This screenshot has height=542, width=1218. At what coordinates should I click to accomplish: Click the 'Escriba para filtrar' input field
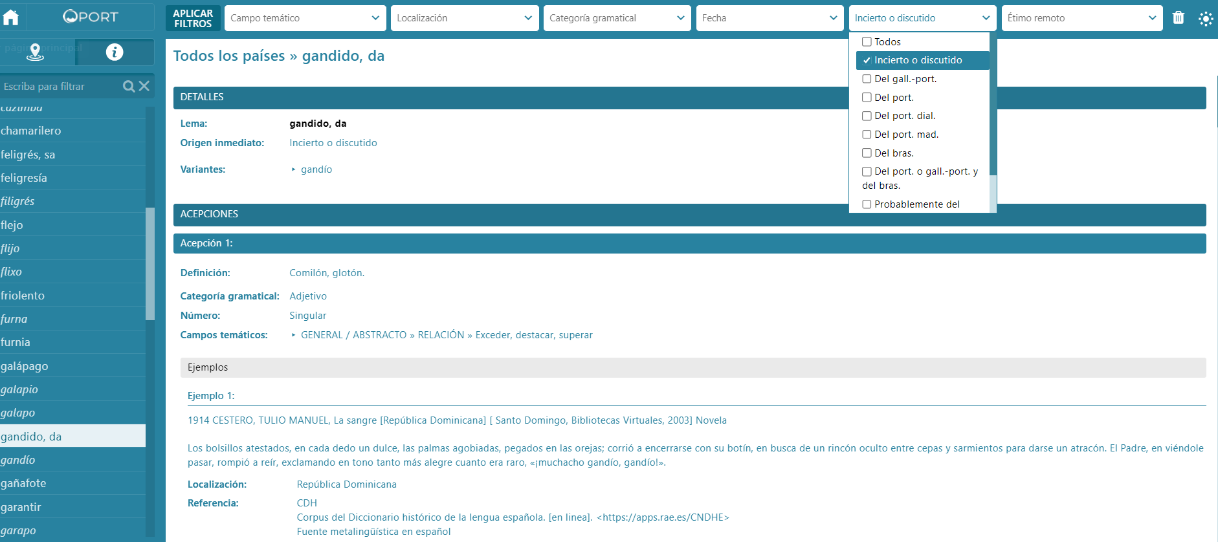coord(60,87)
